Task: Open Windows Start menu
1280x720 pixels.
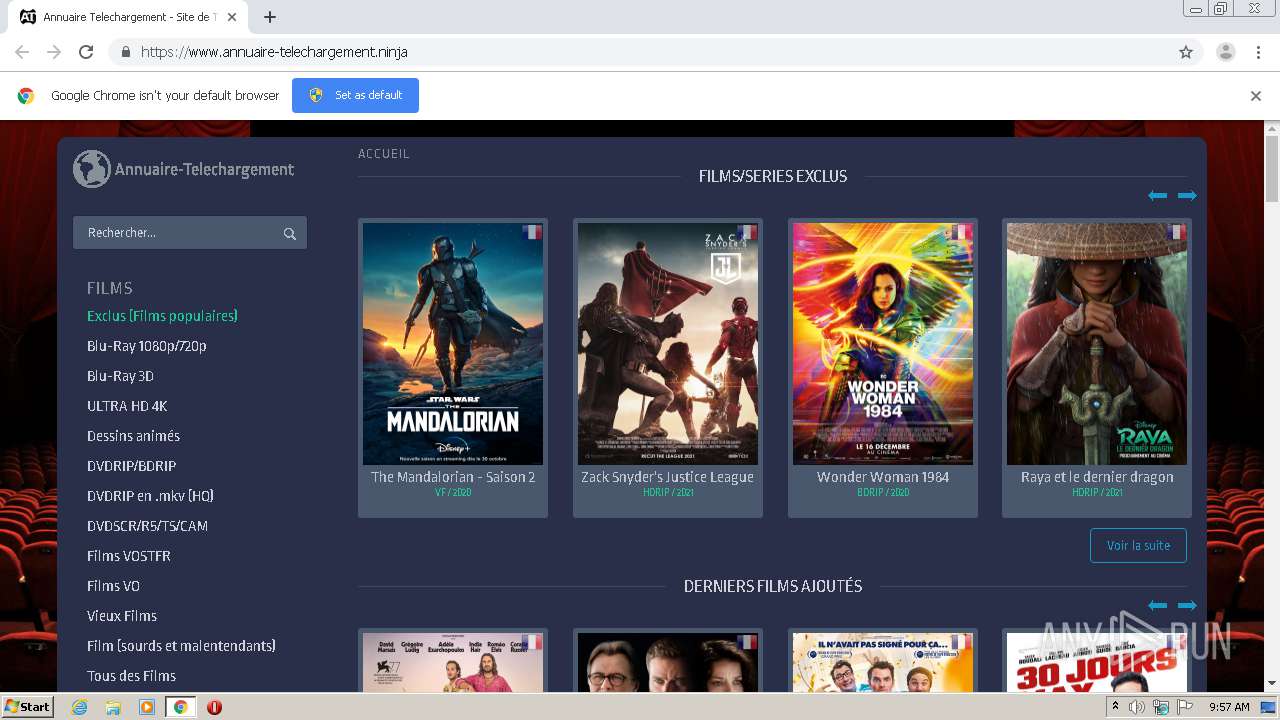Action: [27, 707]
